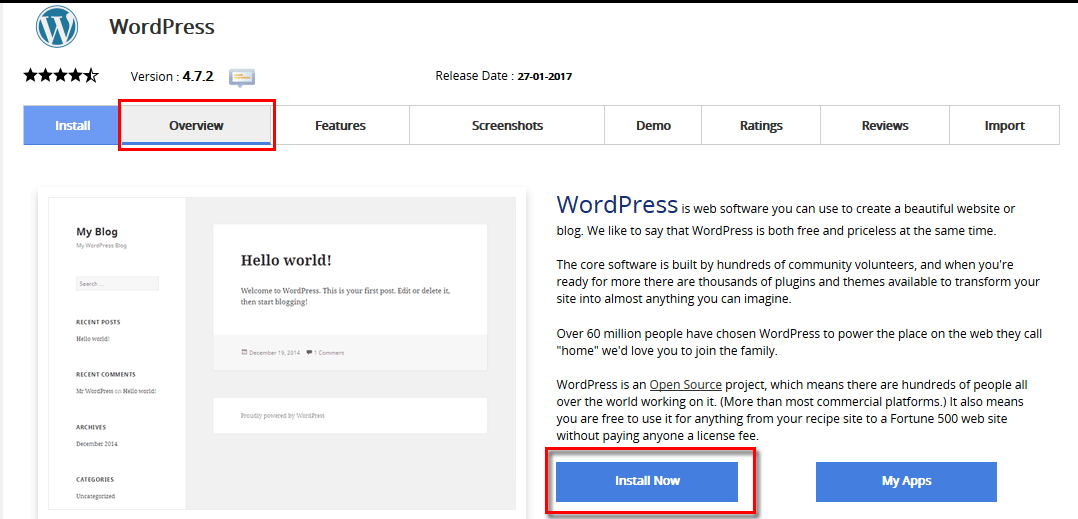Switch to the Import tab
The width and height of the screenshot is (1078, 519).
(1004, 125)
